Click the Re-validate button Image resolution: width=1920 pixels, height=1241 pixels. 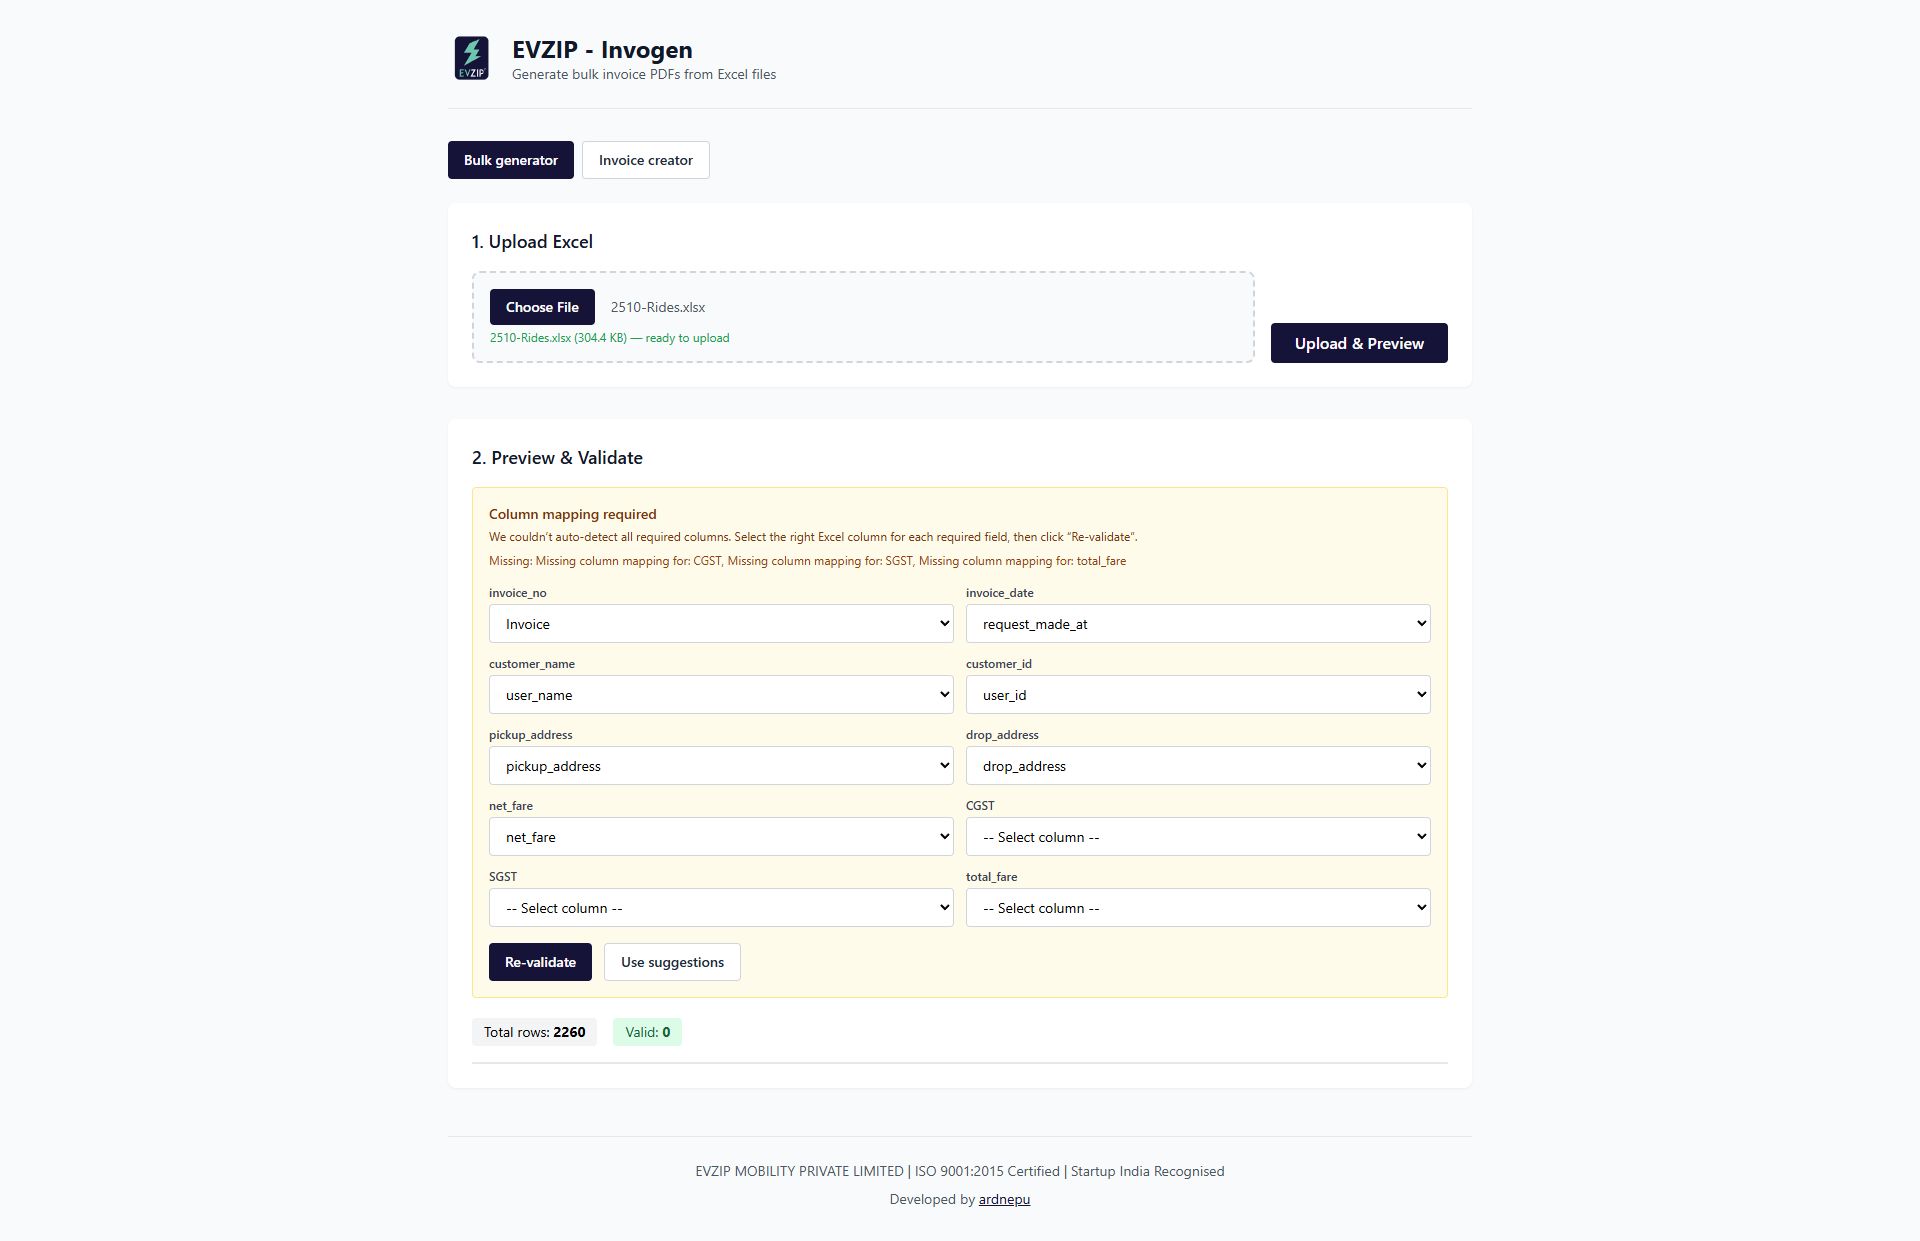coord(540,961)
